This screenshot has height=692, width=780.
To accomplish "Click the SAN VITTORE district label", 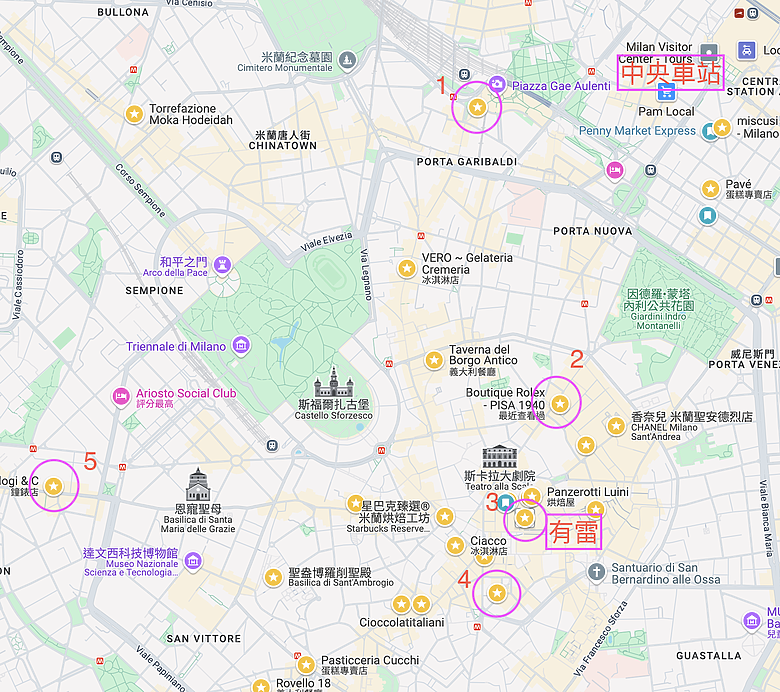I will tap(203, 638).
